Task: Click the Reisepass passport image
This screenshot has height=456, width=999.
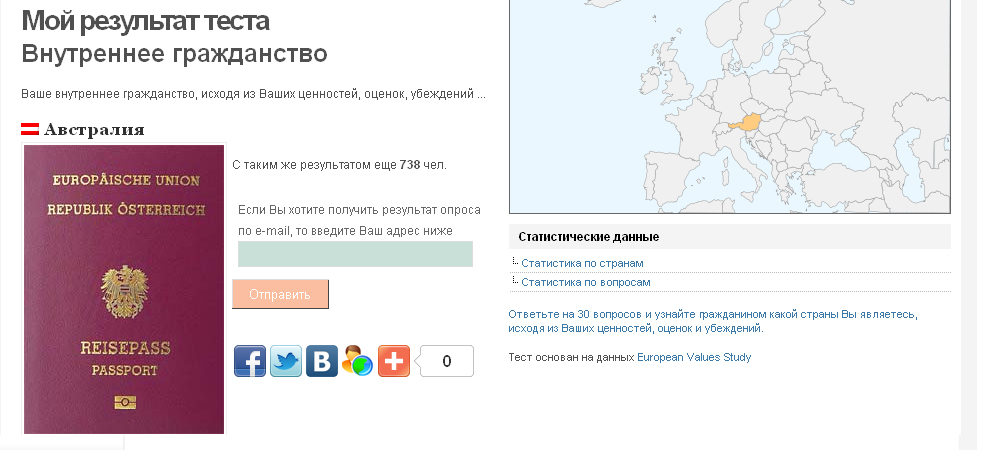Action: point(124,290)
